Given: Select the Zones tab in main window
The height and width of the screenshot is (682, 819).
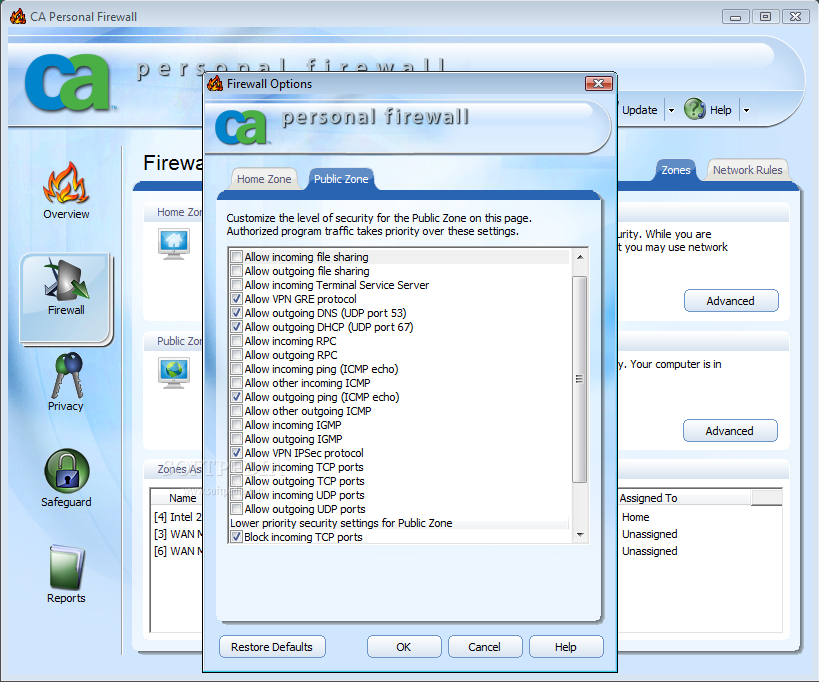Looking at the screenshot, I should coord(675,170).
